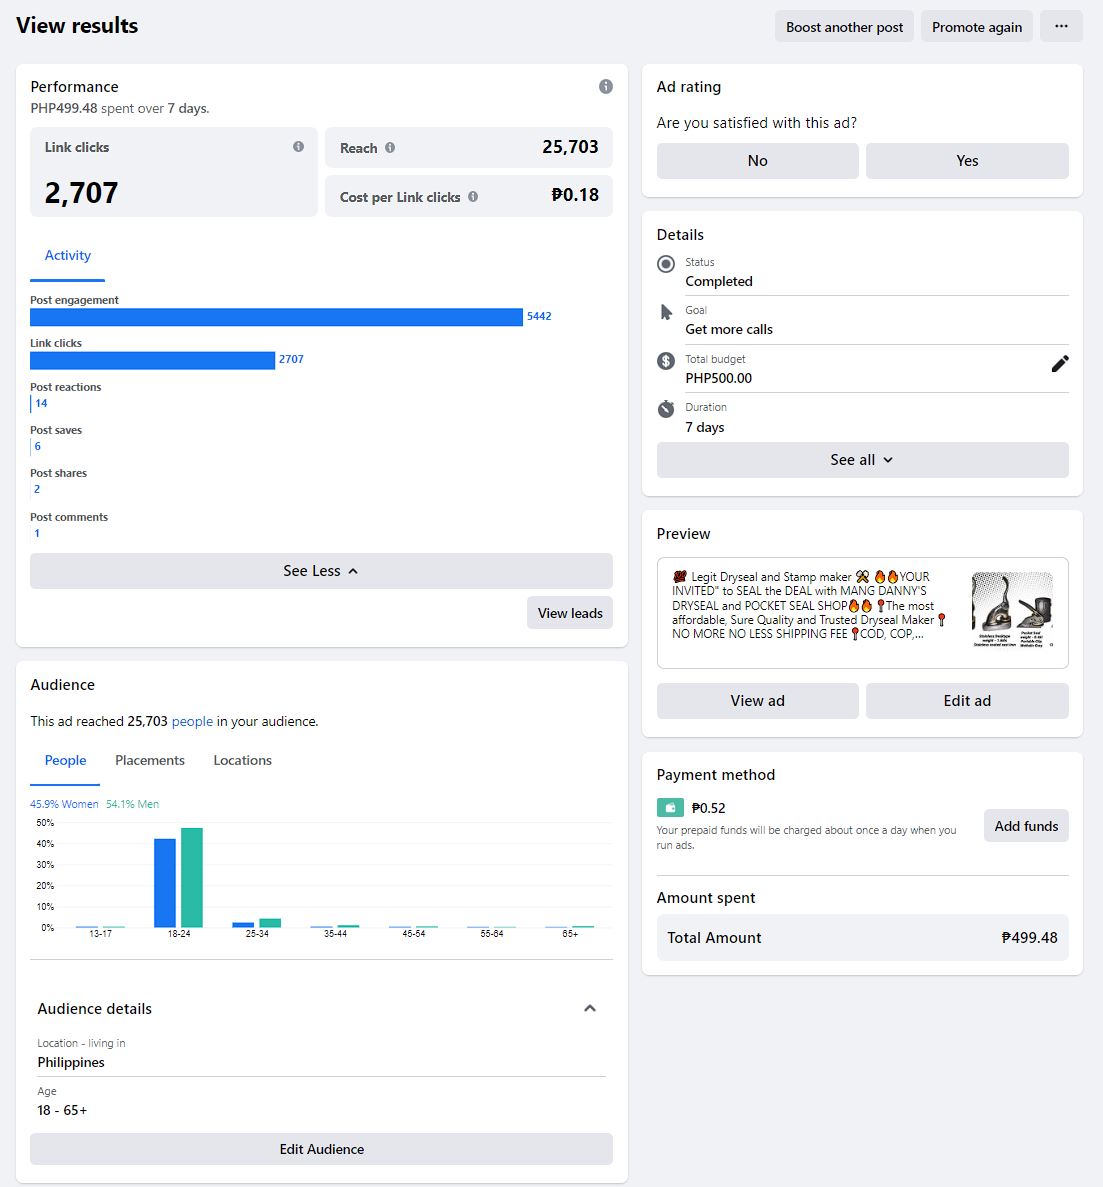Viewport: 1103px width, 1187px height.
Task: Click the Completed status text
Action: coord(719,281)
